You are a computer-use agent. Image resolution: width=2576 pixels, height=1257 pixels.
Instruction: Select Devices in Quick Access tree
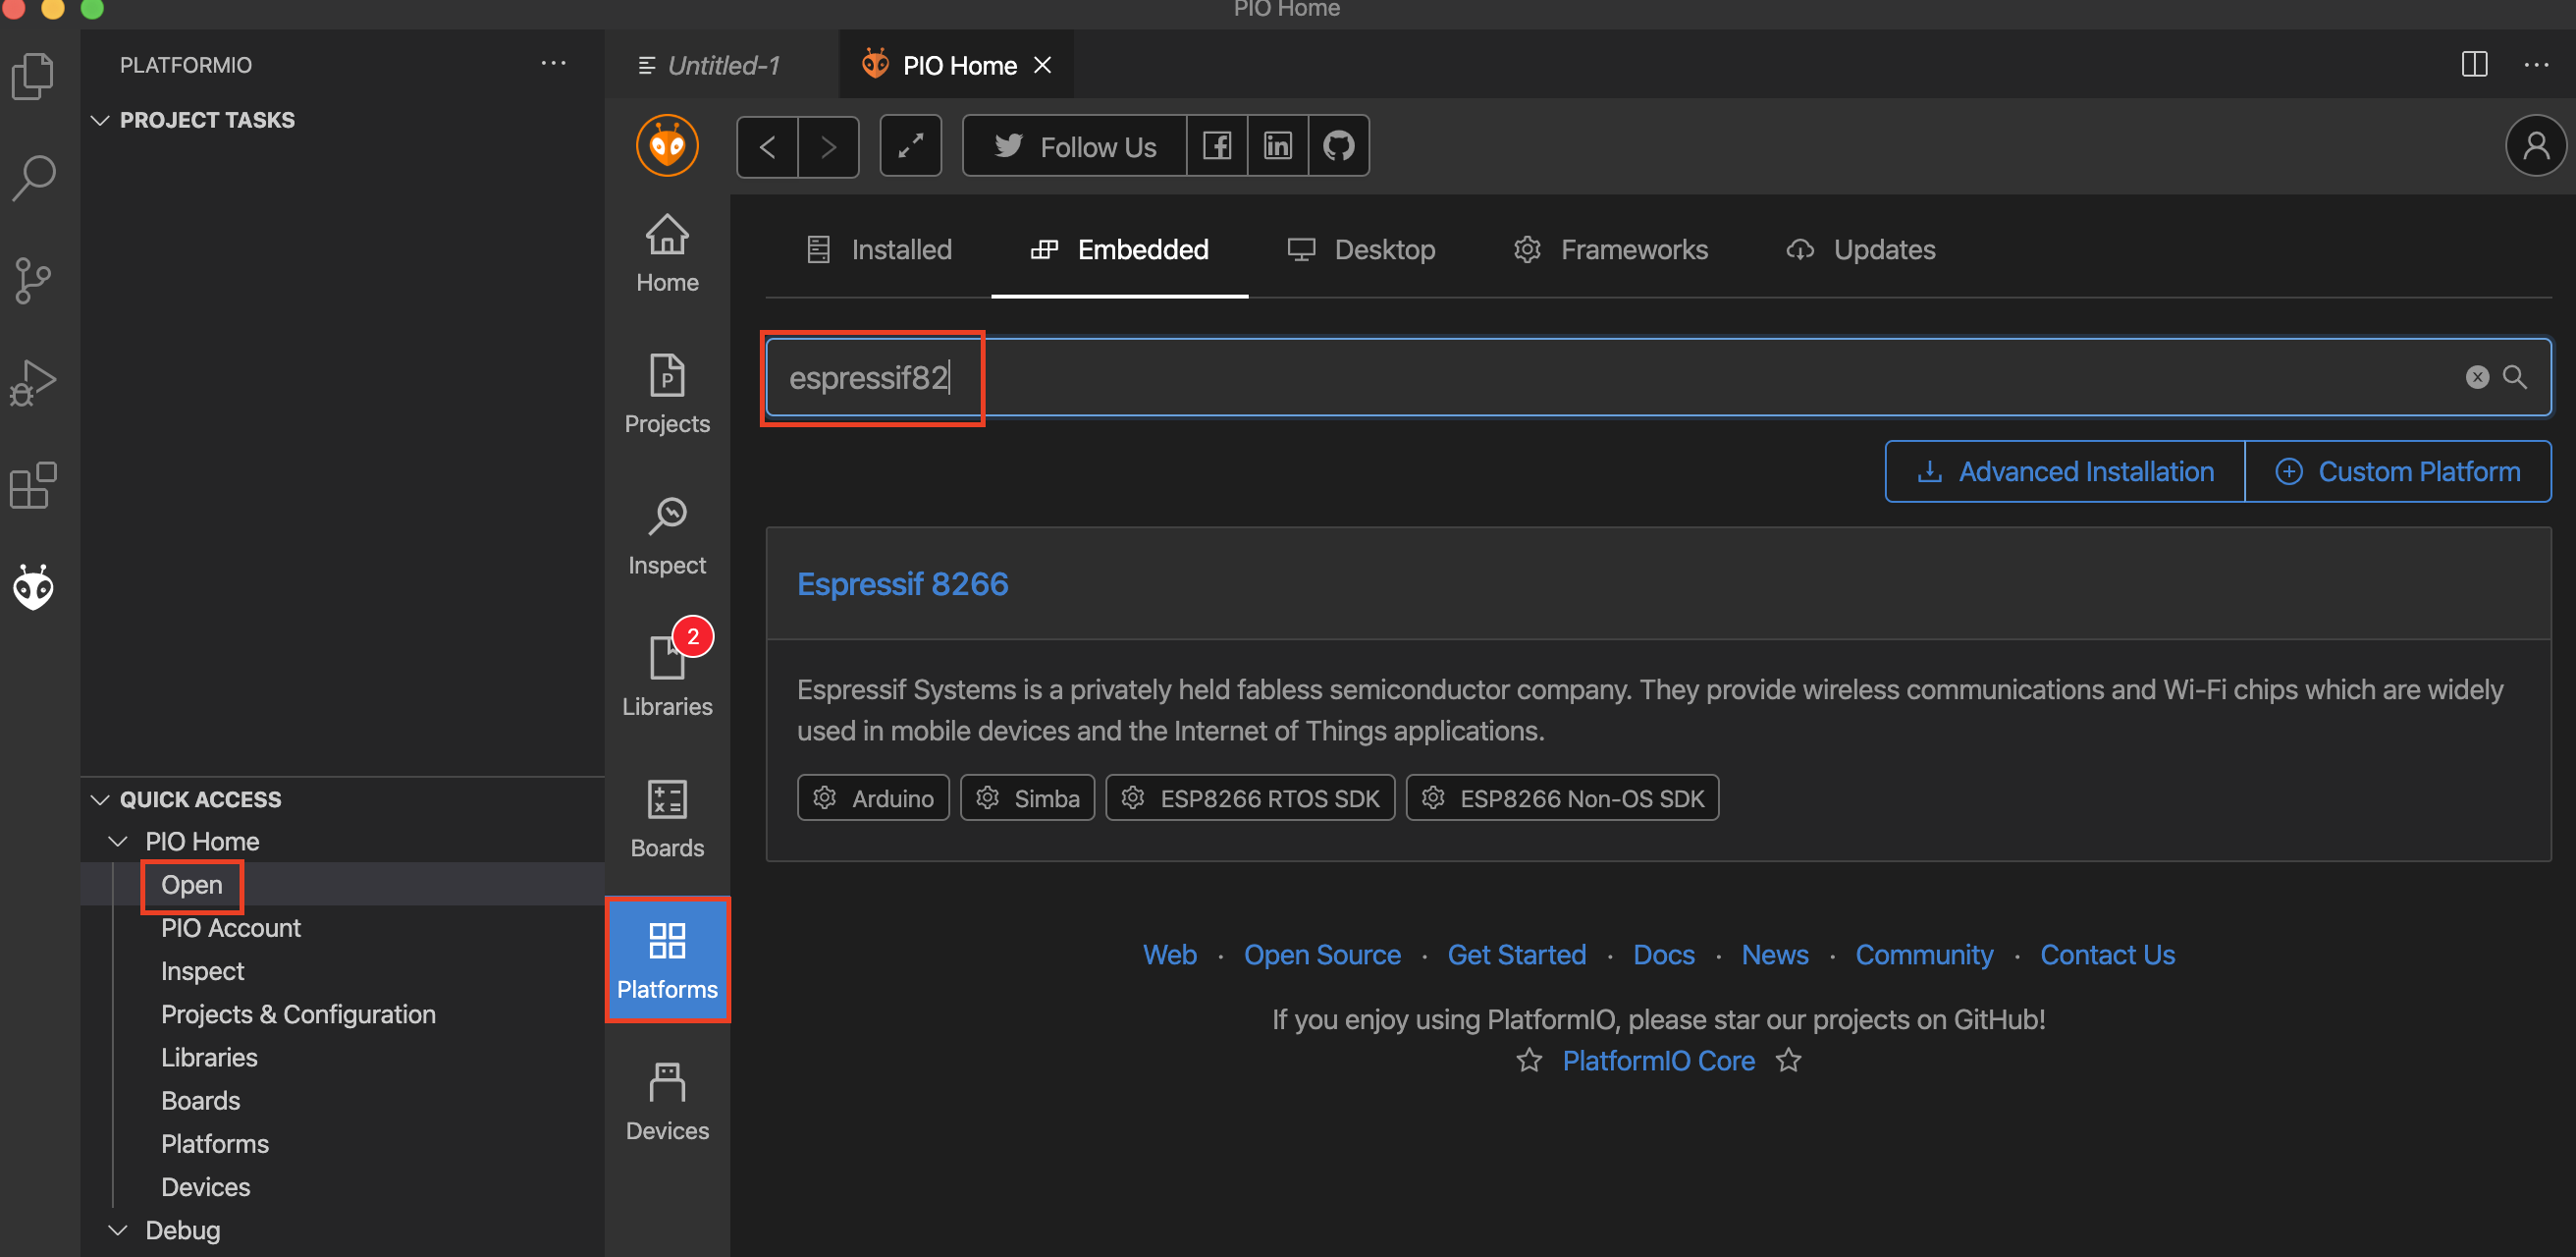pos(205,1187)
